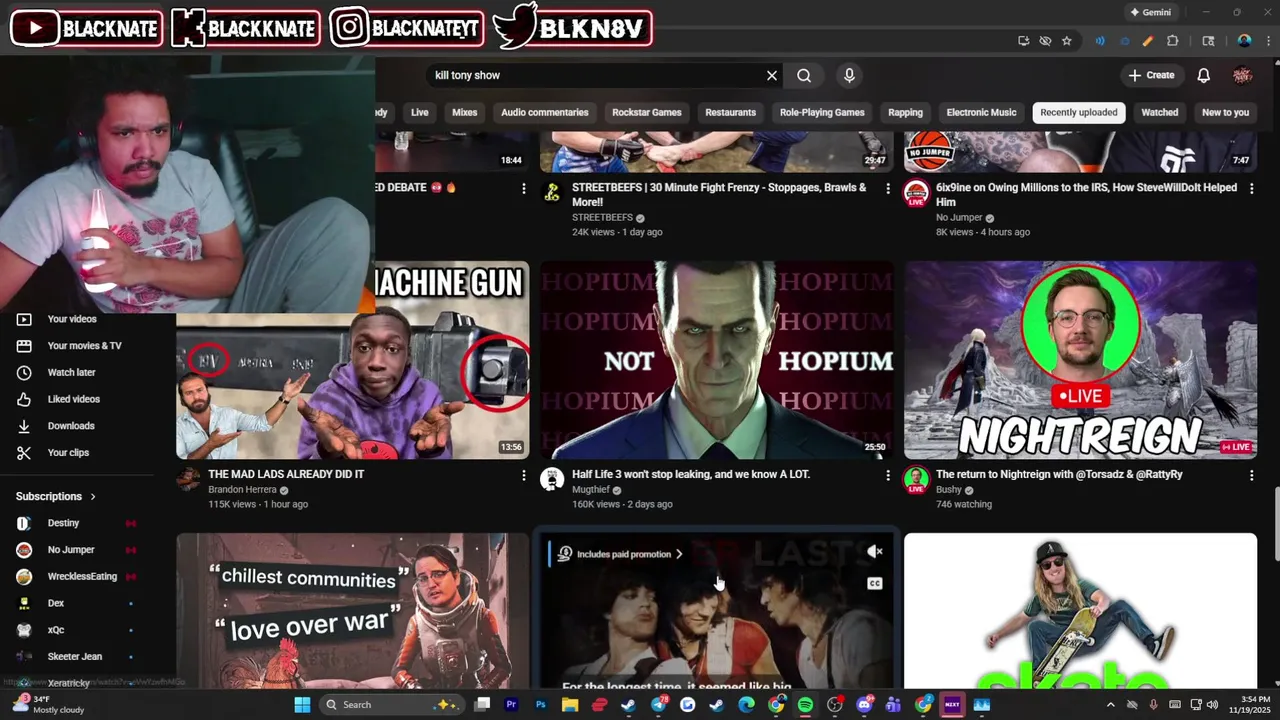Image resolution: width=1280 pixels, height=720 pixels.
Task: Select the Mixes filter chip
Action: (x=465, y=112)
